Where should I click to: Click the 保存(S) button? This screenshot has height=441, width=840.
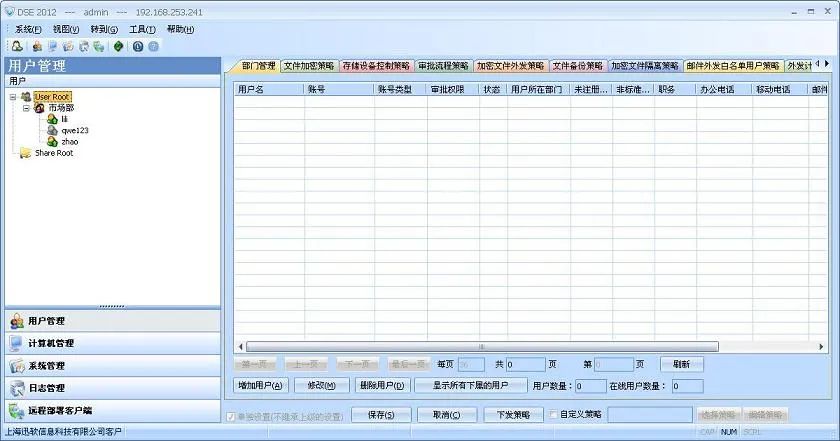pyautogui.click(x=381, y=415)
